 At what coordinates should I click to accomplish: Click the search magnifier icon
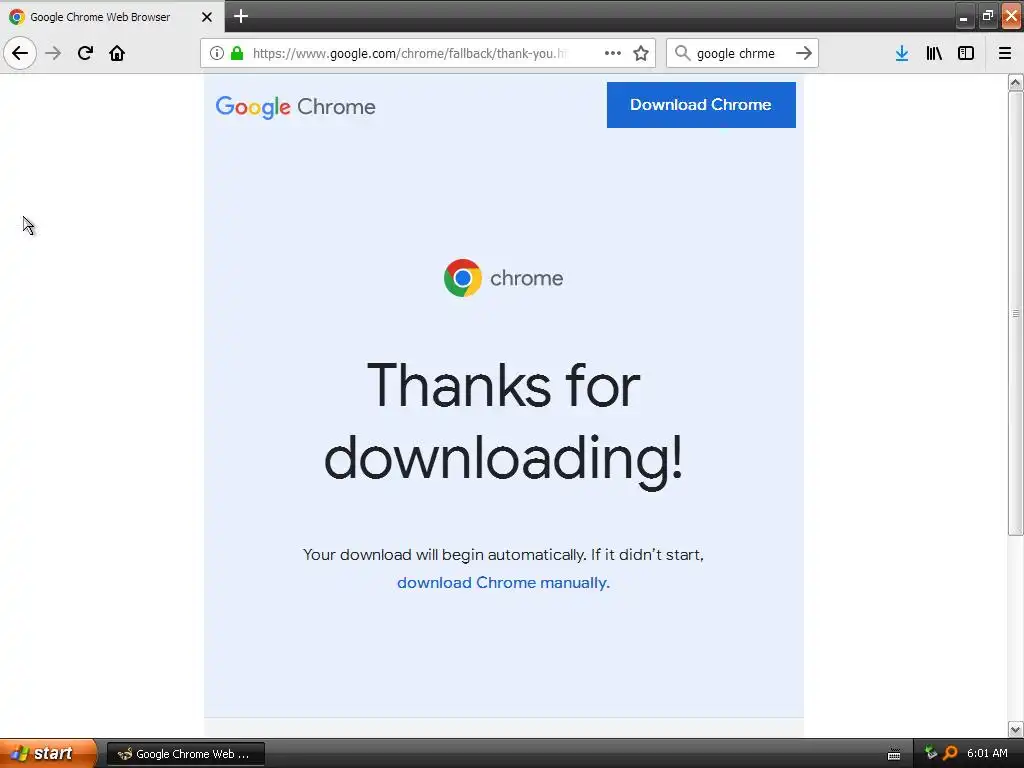(682, 53)
